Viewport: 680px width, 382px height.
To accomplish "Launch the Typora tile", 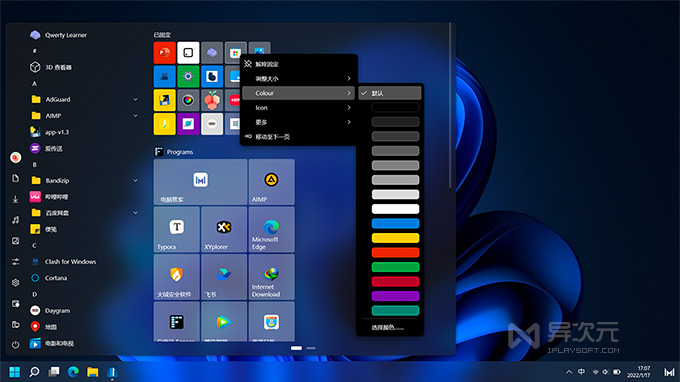I will pyautogui.click(x=177, y=229).
